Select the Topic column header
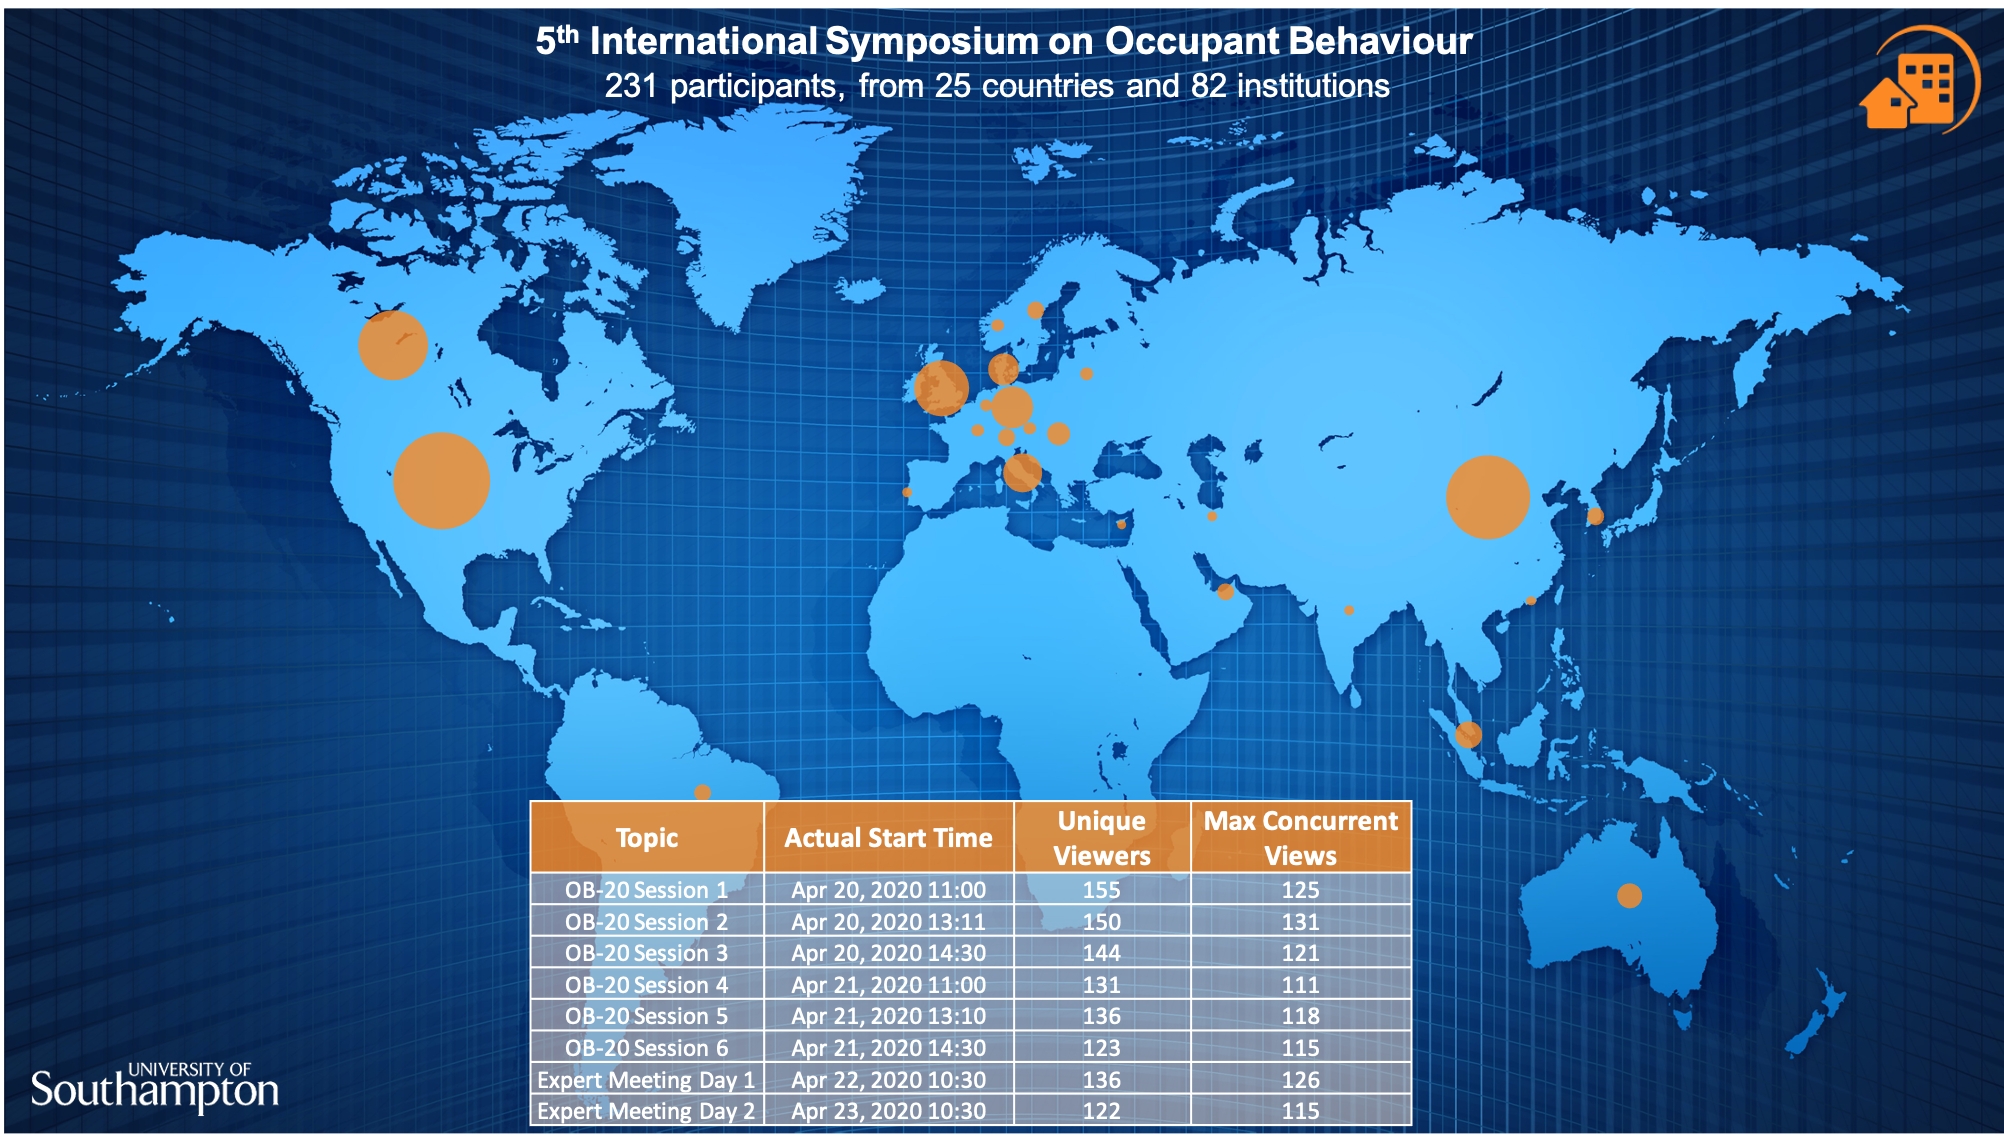 [646, 837]
